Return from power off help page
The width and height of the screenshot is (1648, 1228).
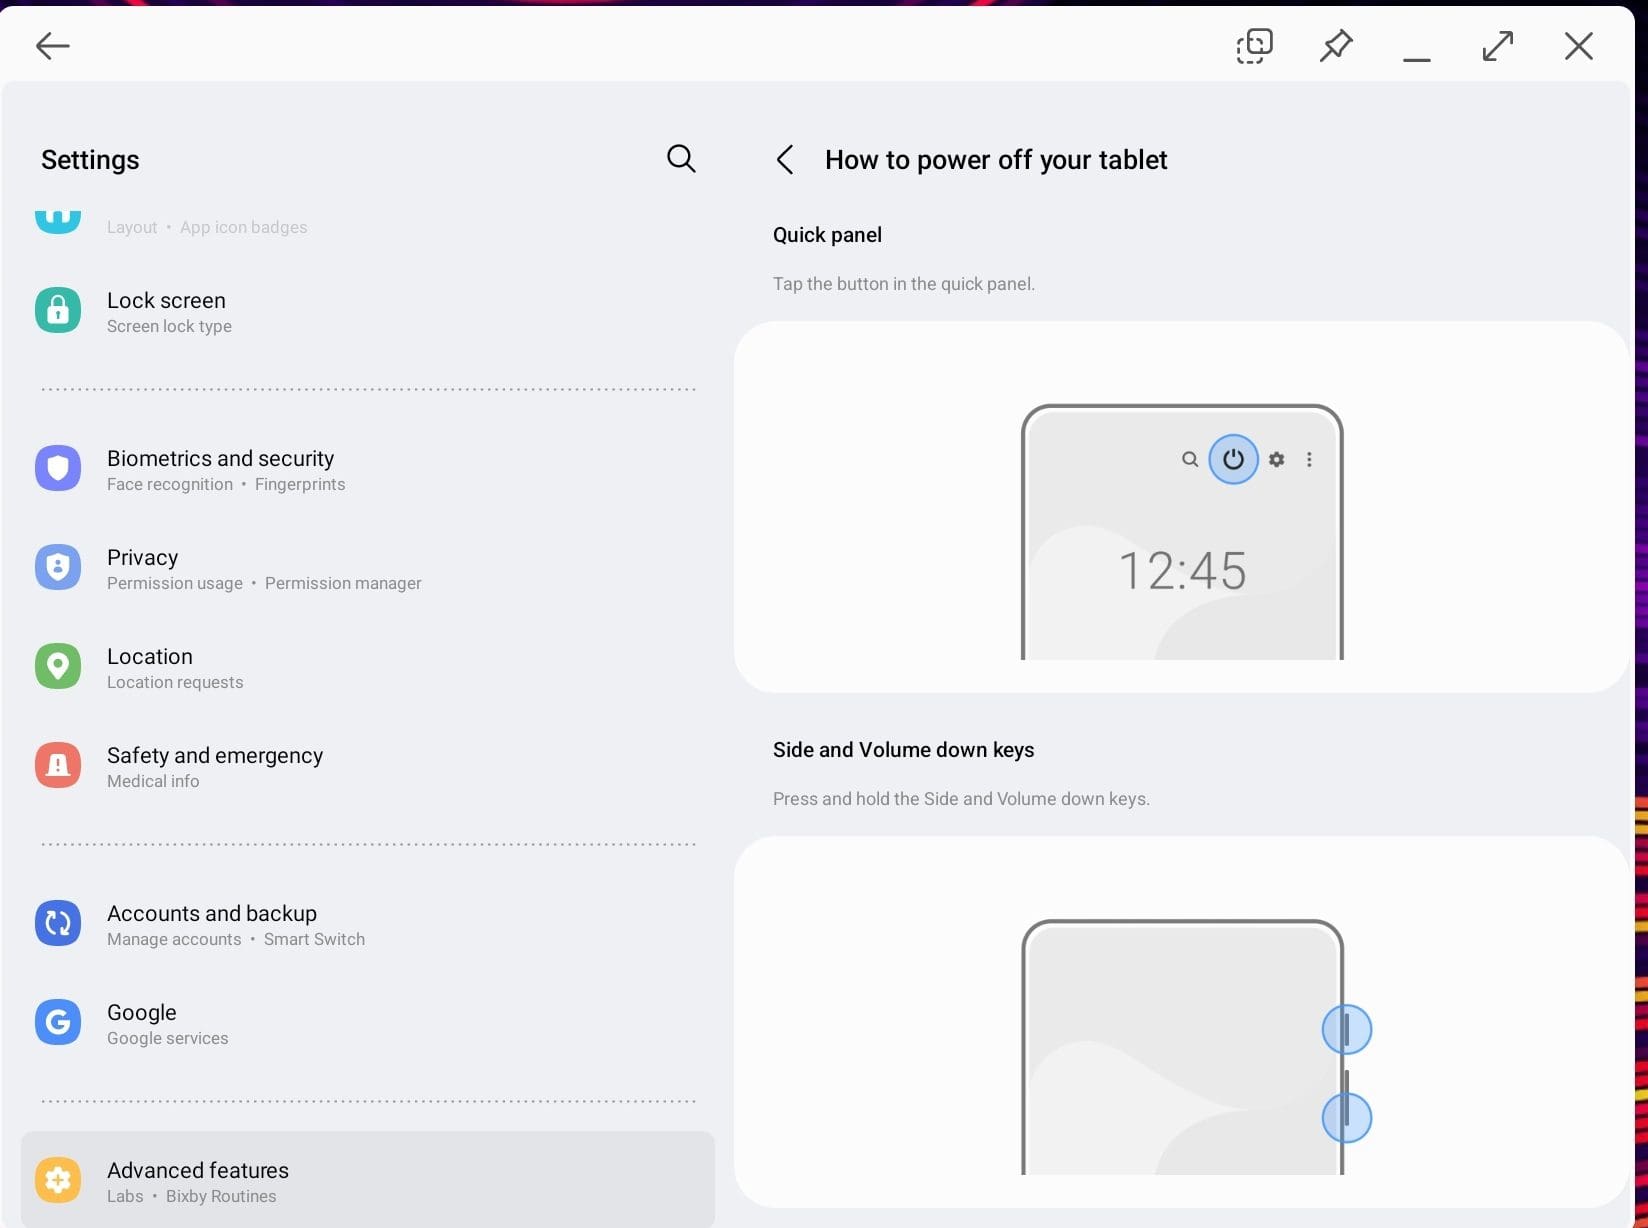[785, 160]
